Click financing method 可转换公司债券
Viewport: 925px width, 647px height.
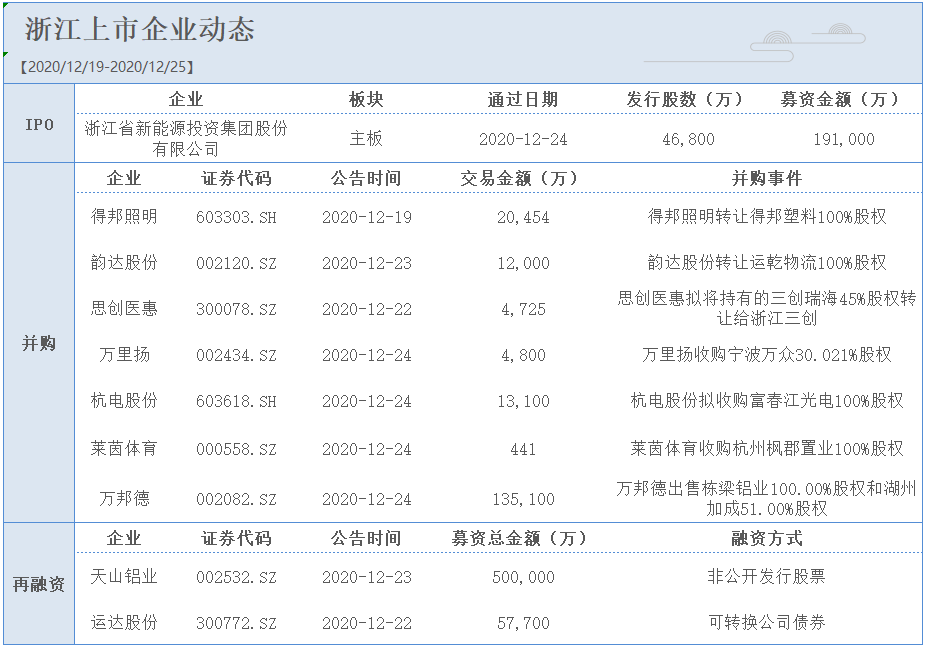click(x=767, y=622)
